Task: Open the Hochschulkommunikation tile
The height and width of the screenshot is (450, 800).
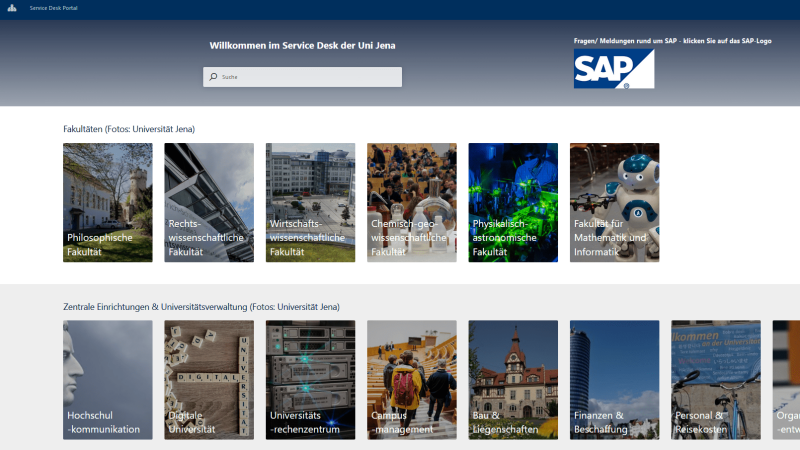Action: point(108,380)
